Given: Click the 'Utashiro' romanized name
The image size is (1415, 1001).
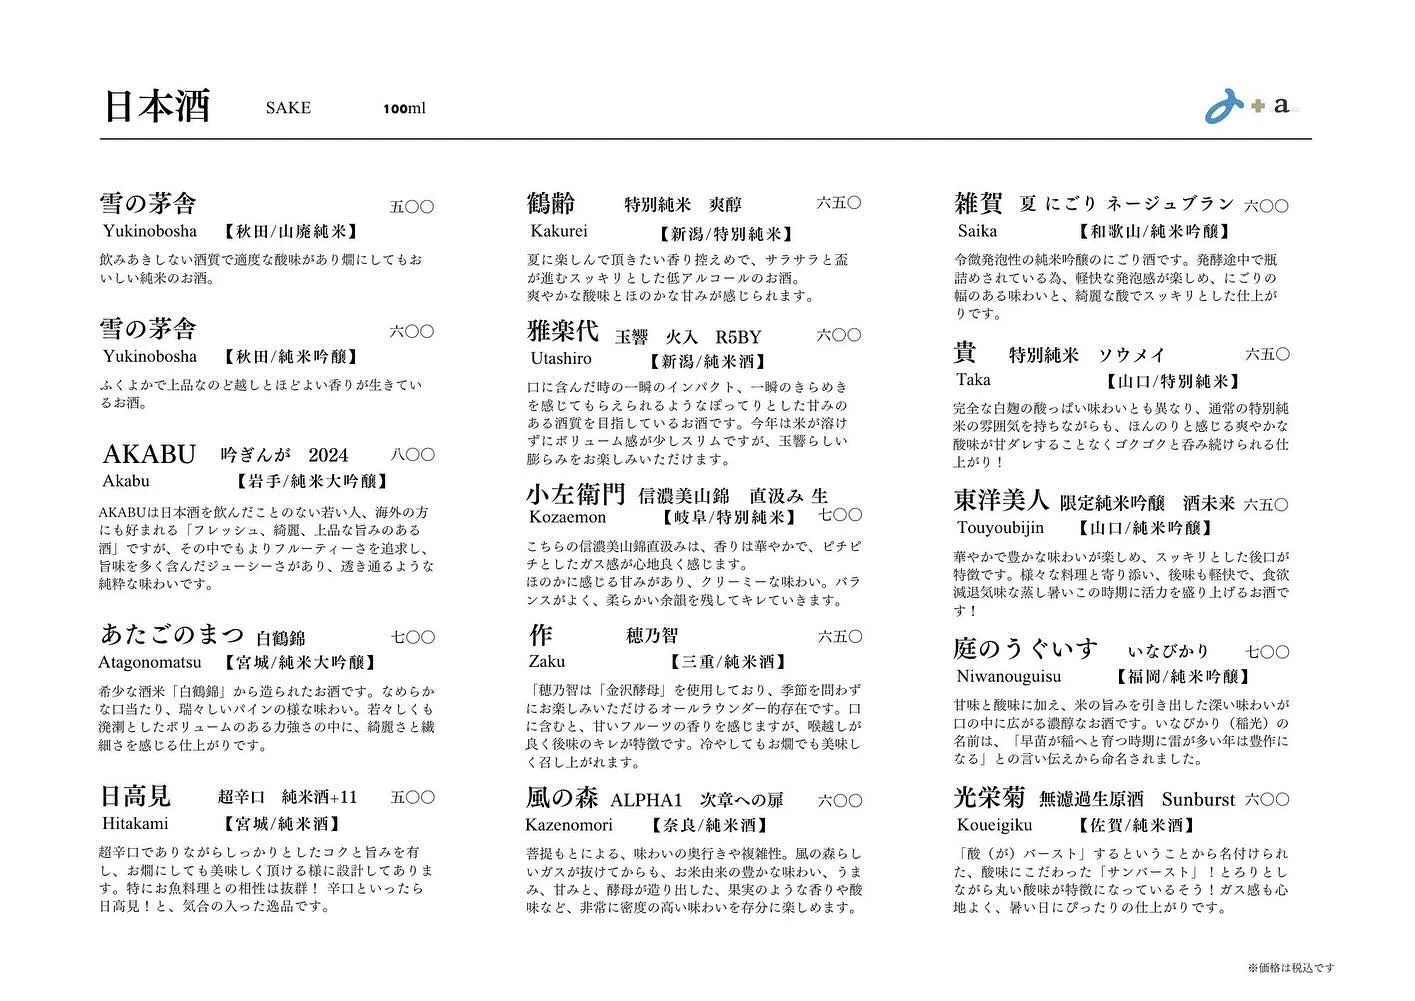Looking at the screenshot, I should tap(561, 359).
